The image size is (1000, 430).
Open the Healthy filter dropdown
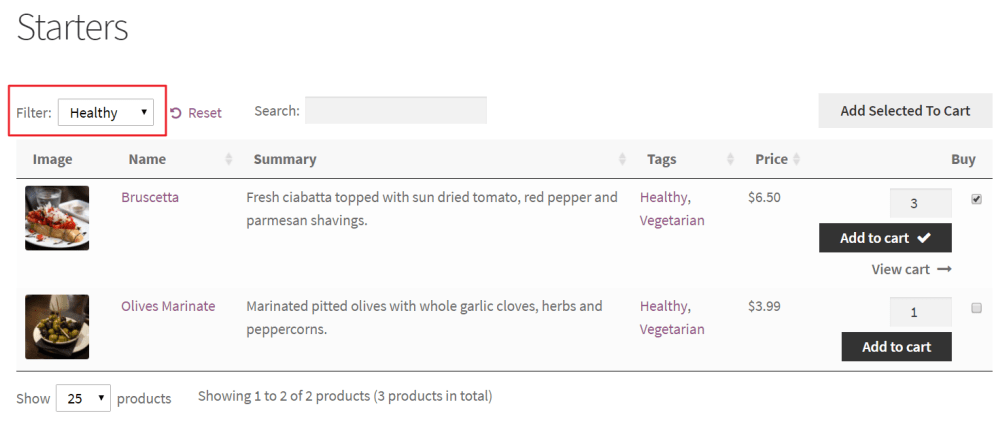point(105,113)
